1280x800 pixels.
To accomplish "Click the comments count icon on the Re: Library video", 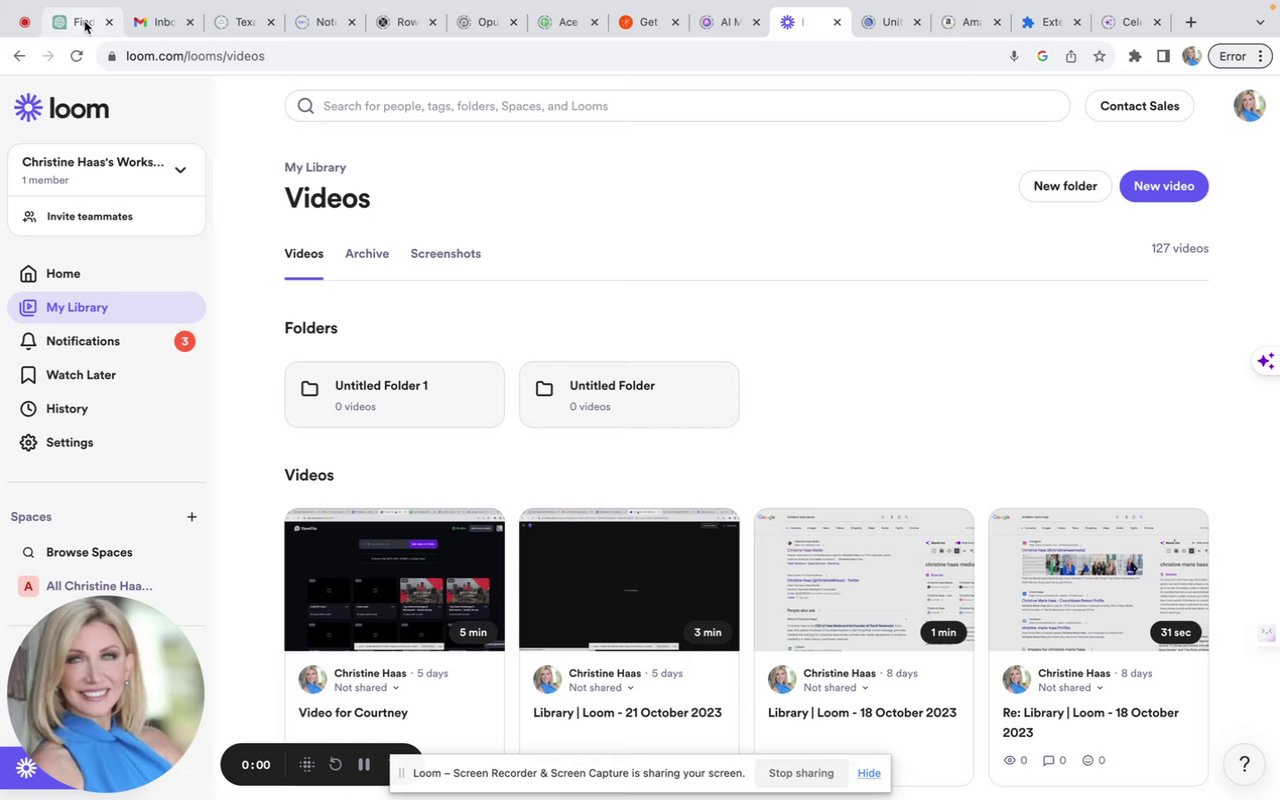I will tap(1048, 761).
